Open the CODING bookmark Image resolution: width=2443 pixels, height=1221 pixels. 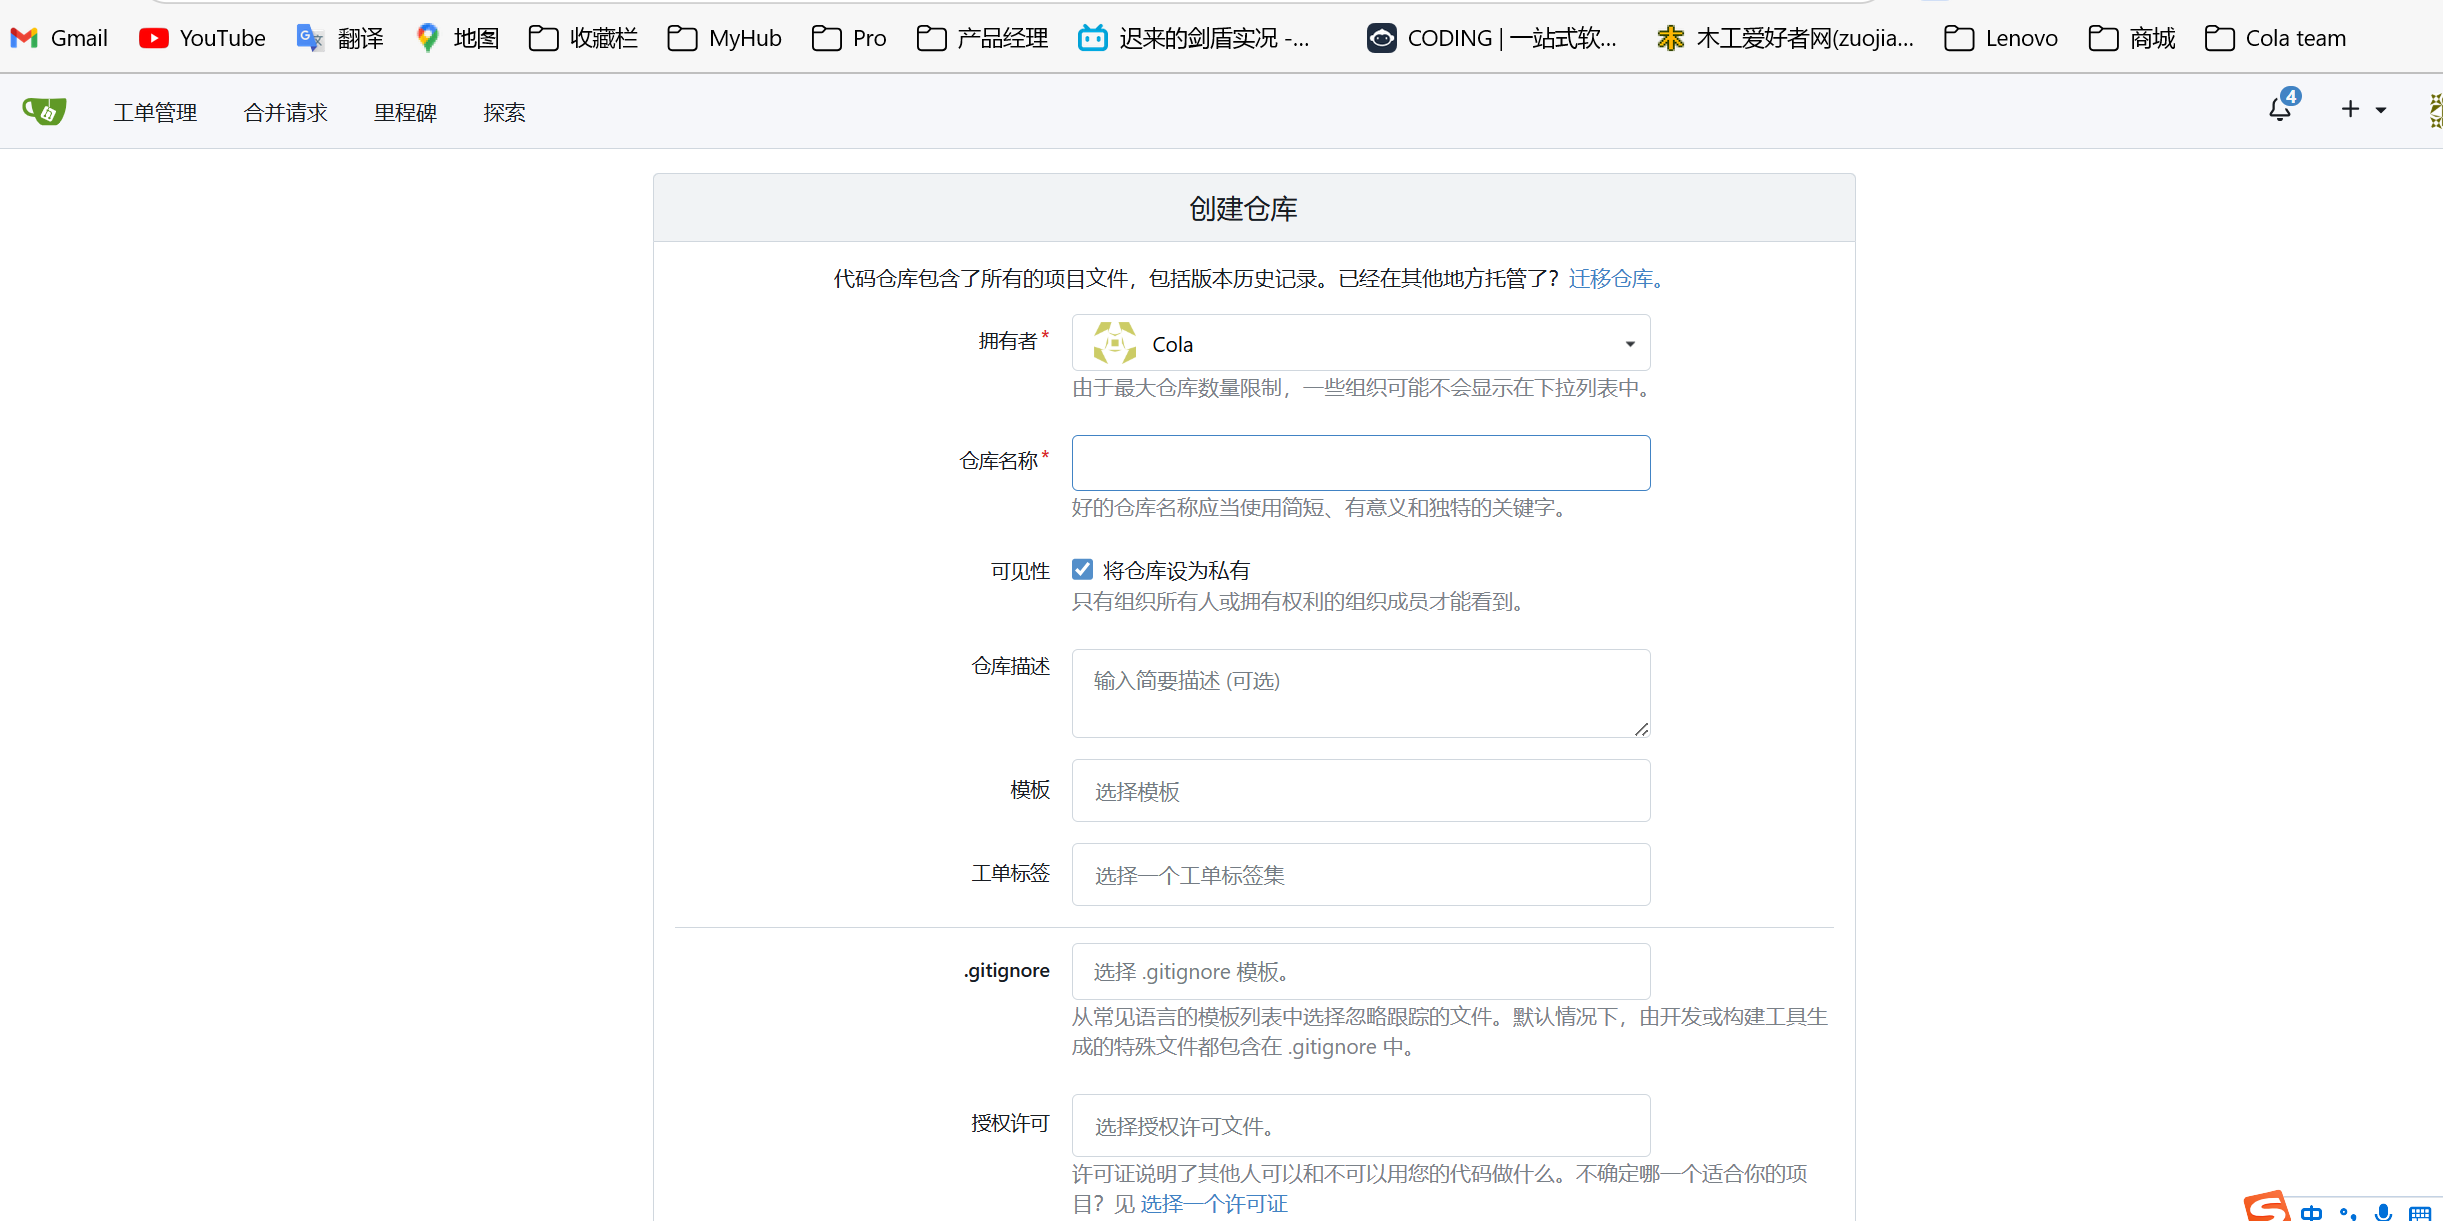(1491, 38)
